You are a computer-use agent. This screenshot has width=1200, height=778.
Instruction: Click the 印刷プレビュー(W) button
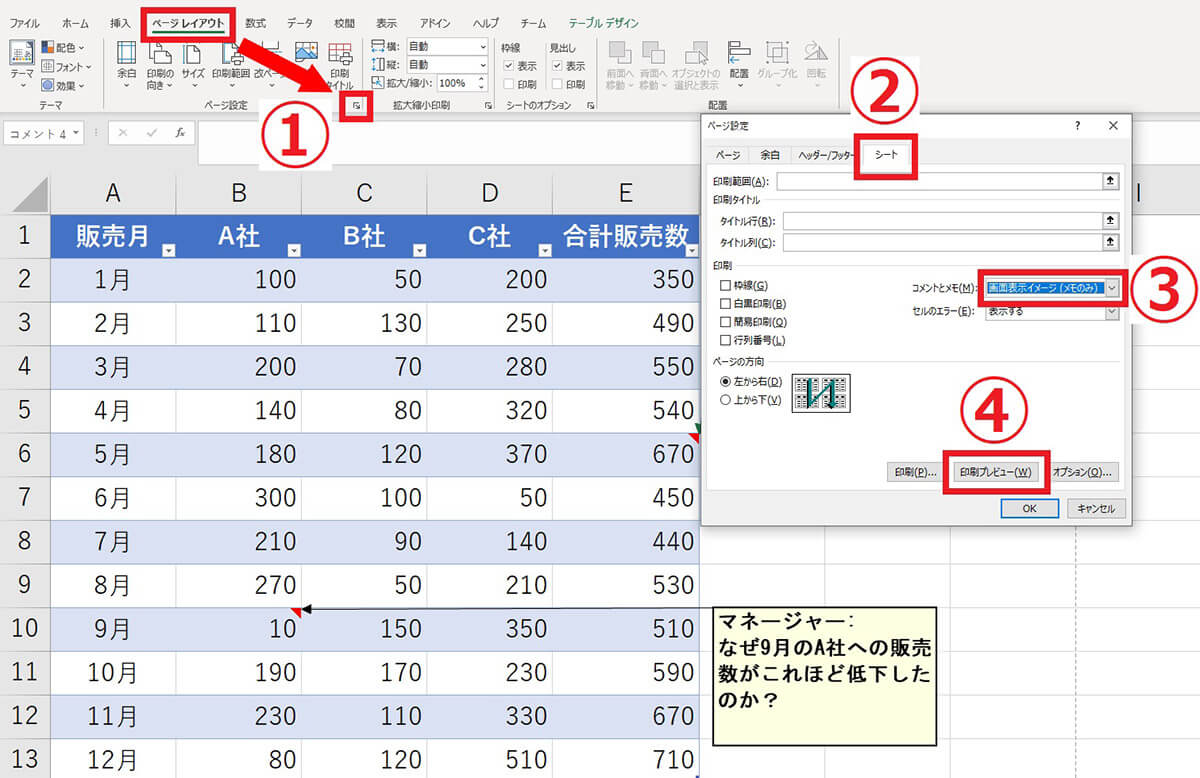(997, 472)
